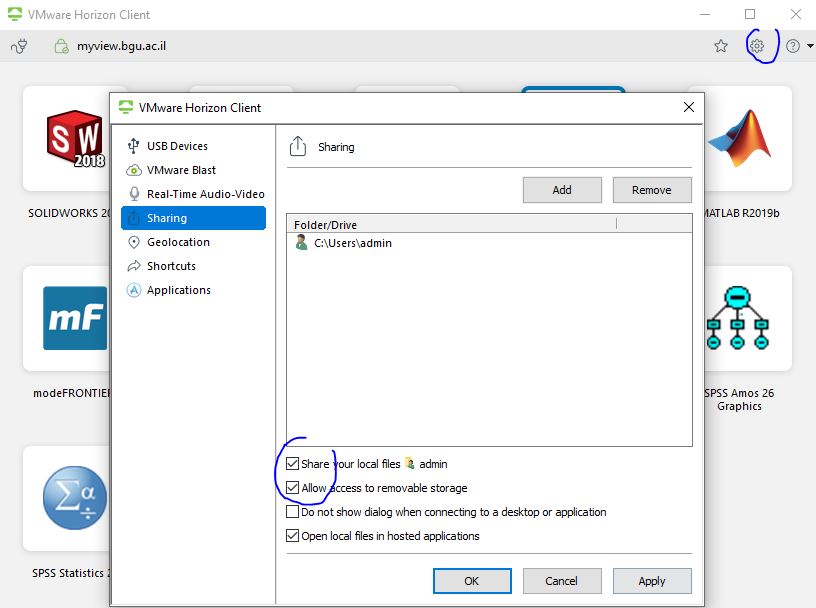Select the Sharing settings page
The height and width of the screenshot is (608, 816).
coord(193,218)
